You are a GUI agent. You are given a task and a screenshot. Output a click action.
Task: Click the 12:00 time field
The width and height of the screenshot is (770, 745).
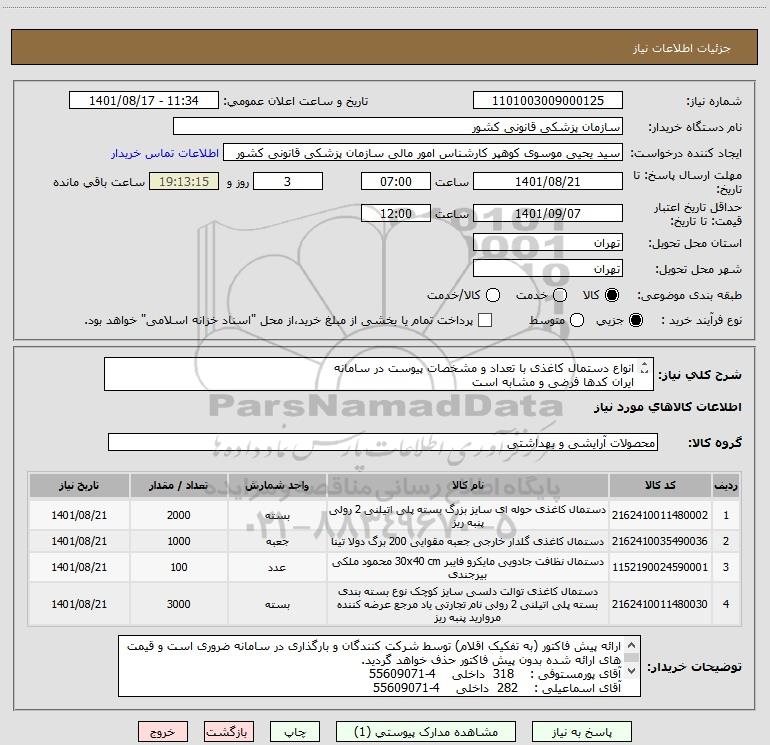click(x=396, y=214)
